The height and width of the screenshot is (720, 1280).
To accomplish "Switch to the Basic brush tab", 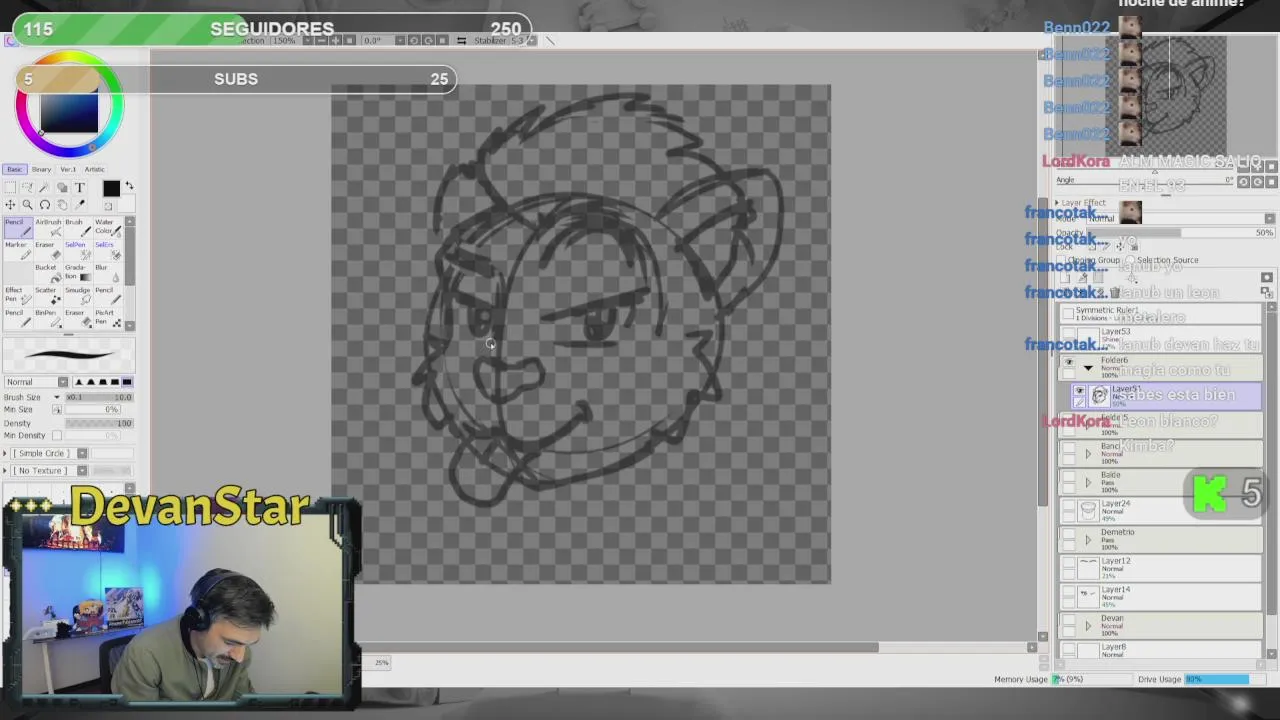I will click(14, 169).
